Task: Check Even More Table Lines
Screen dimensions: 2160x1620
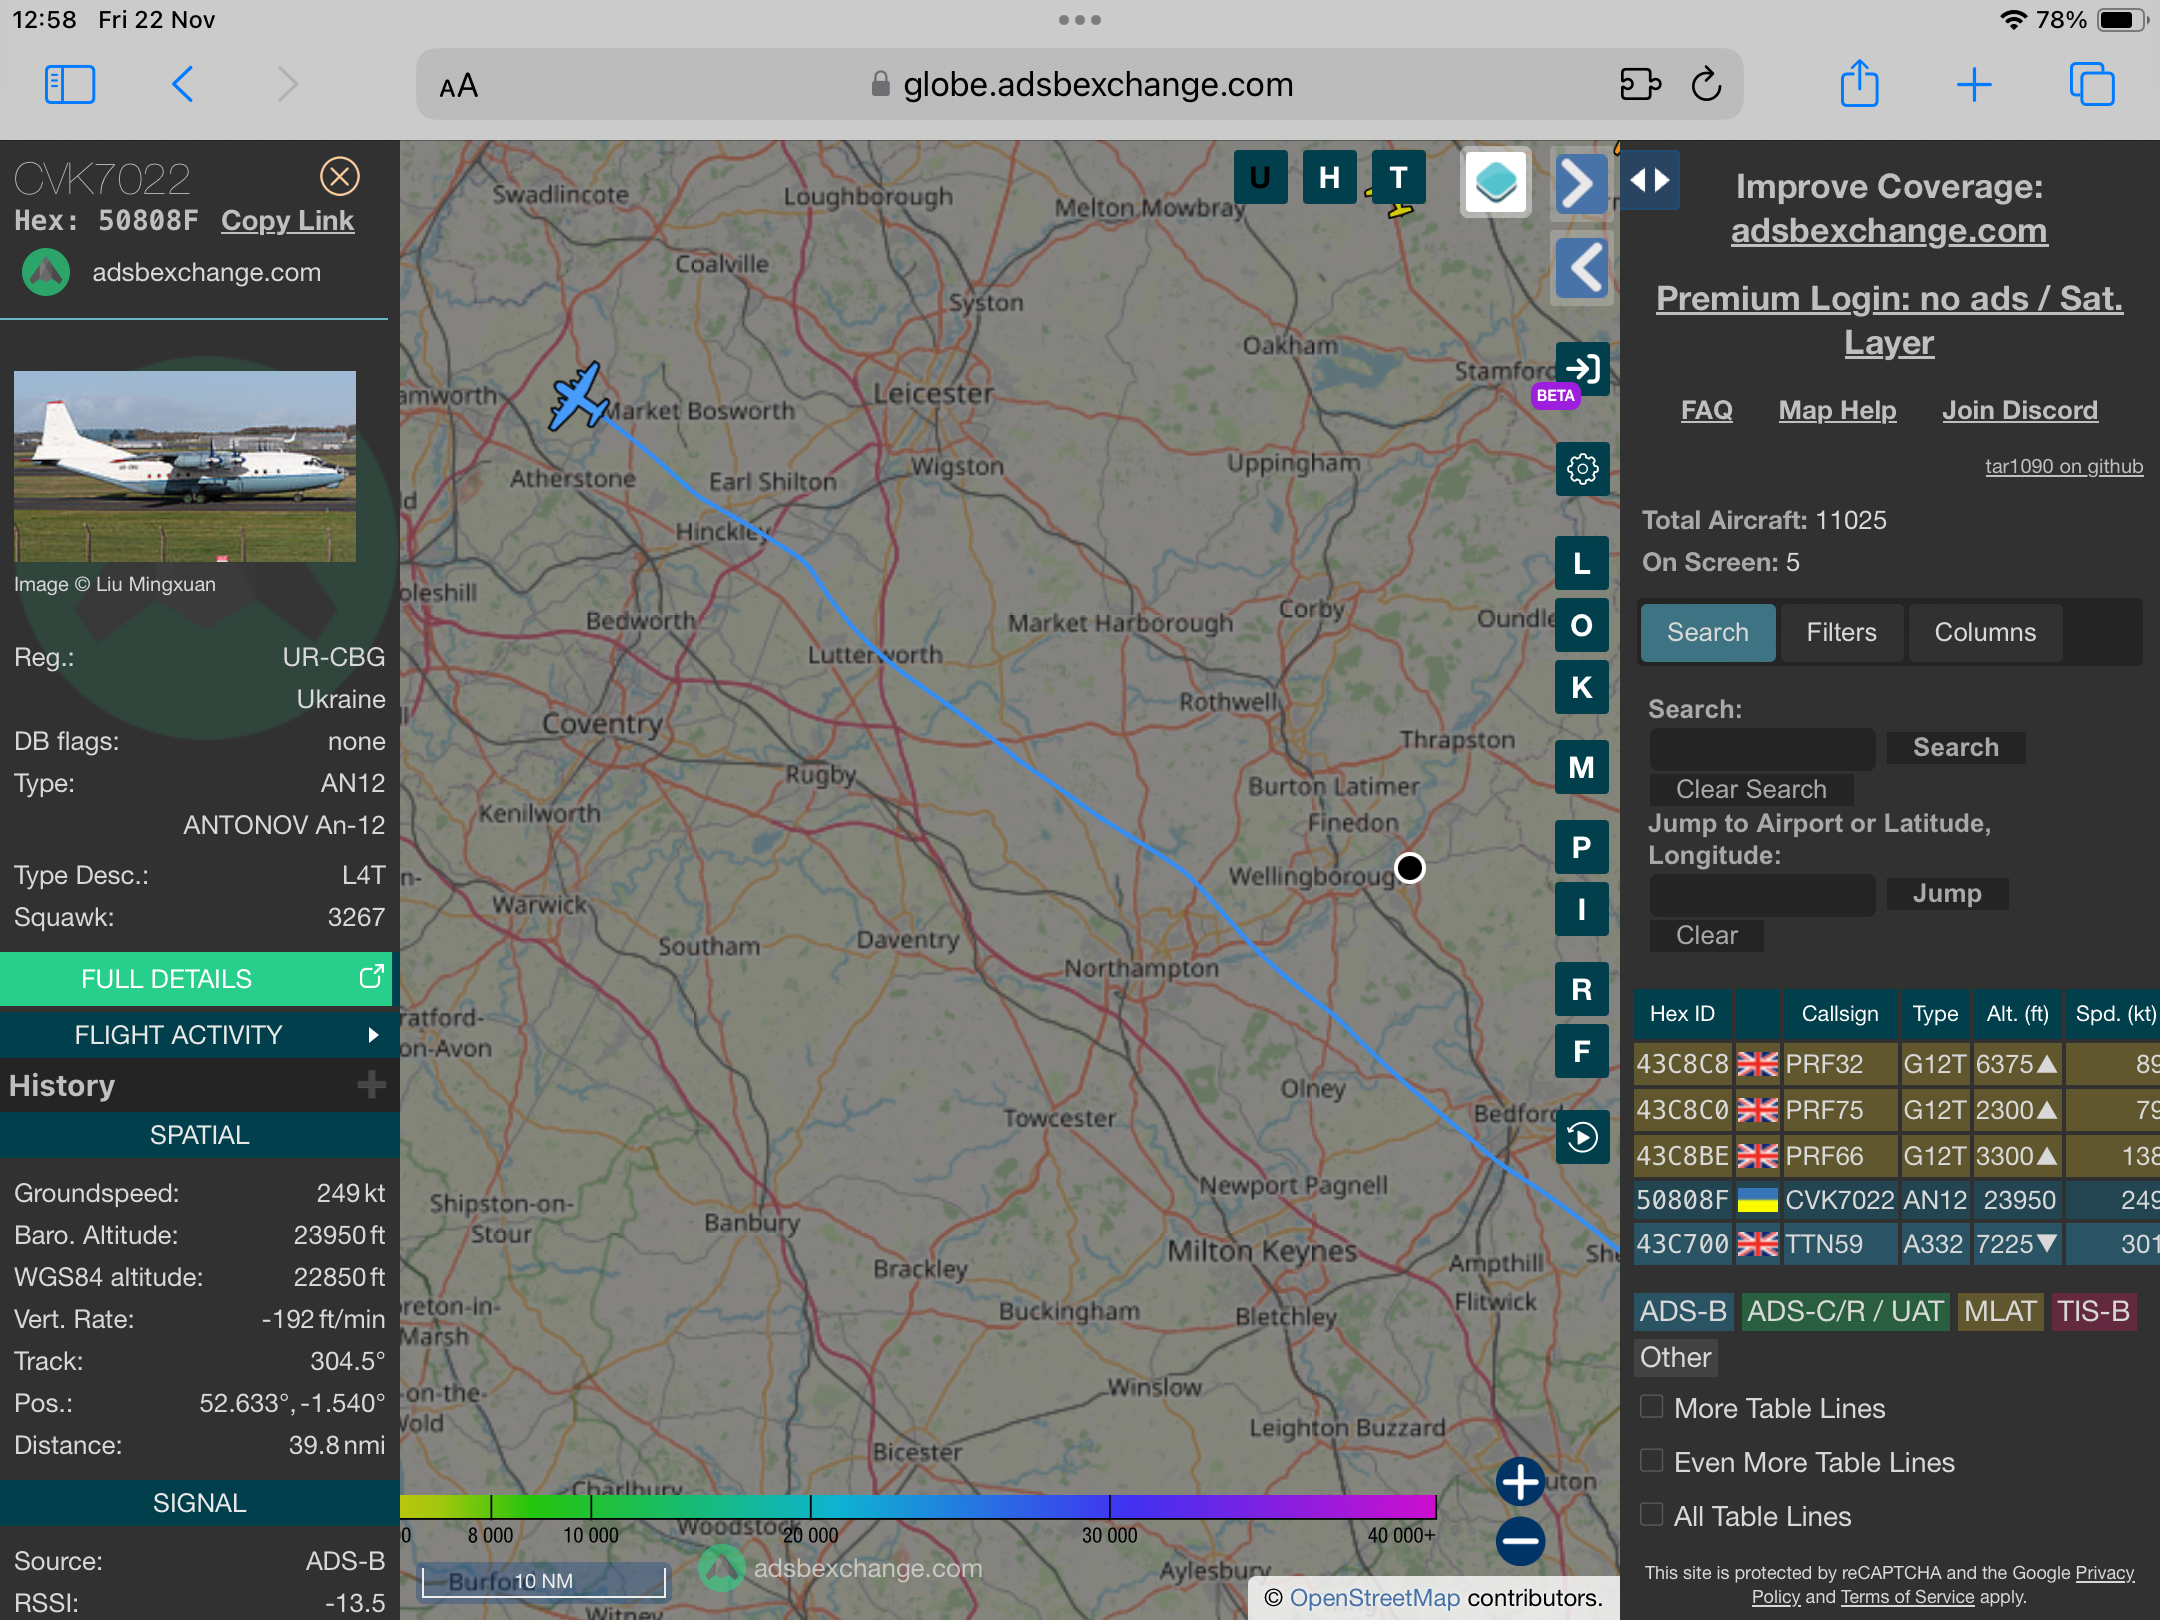Action: (x=1652, y=1461)
